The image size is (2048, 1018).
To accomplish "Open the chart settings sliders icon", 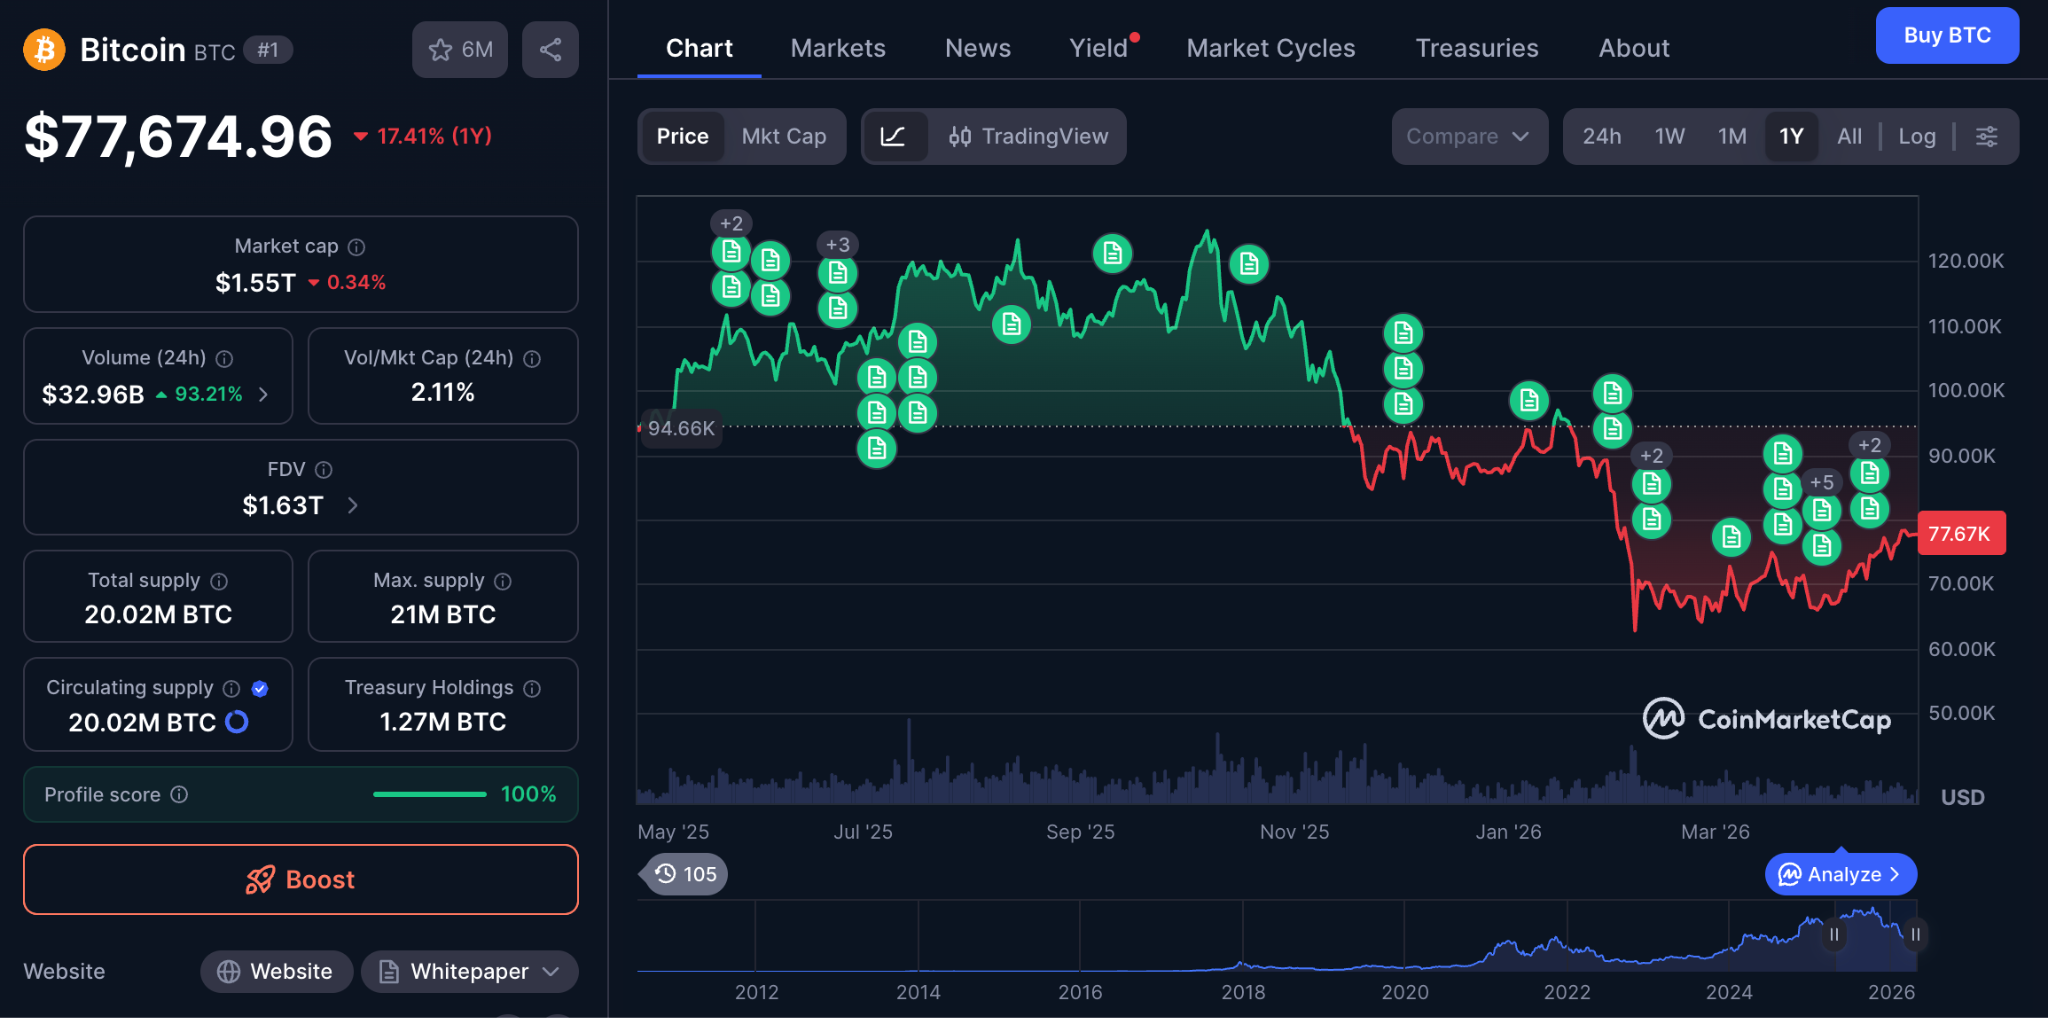I will [x=1987, y=136].
